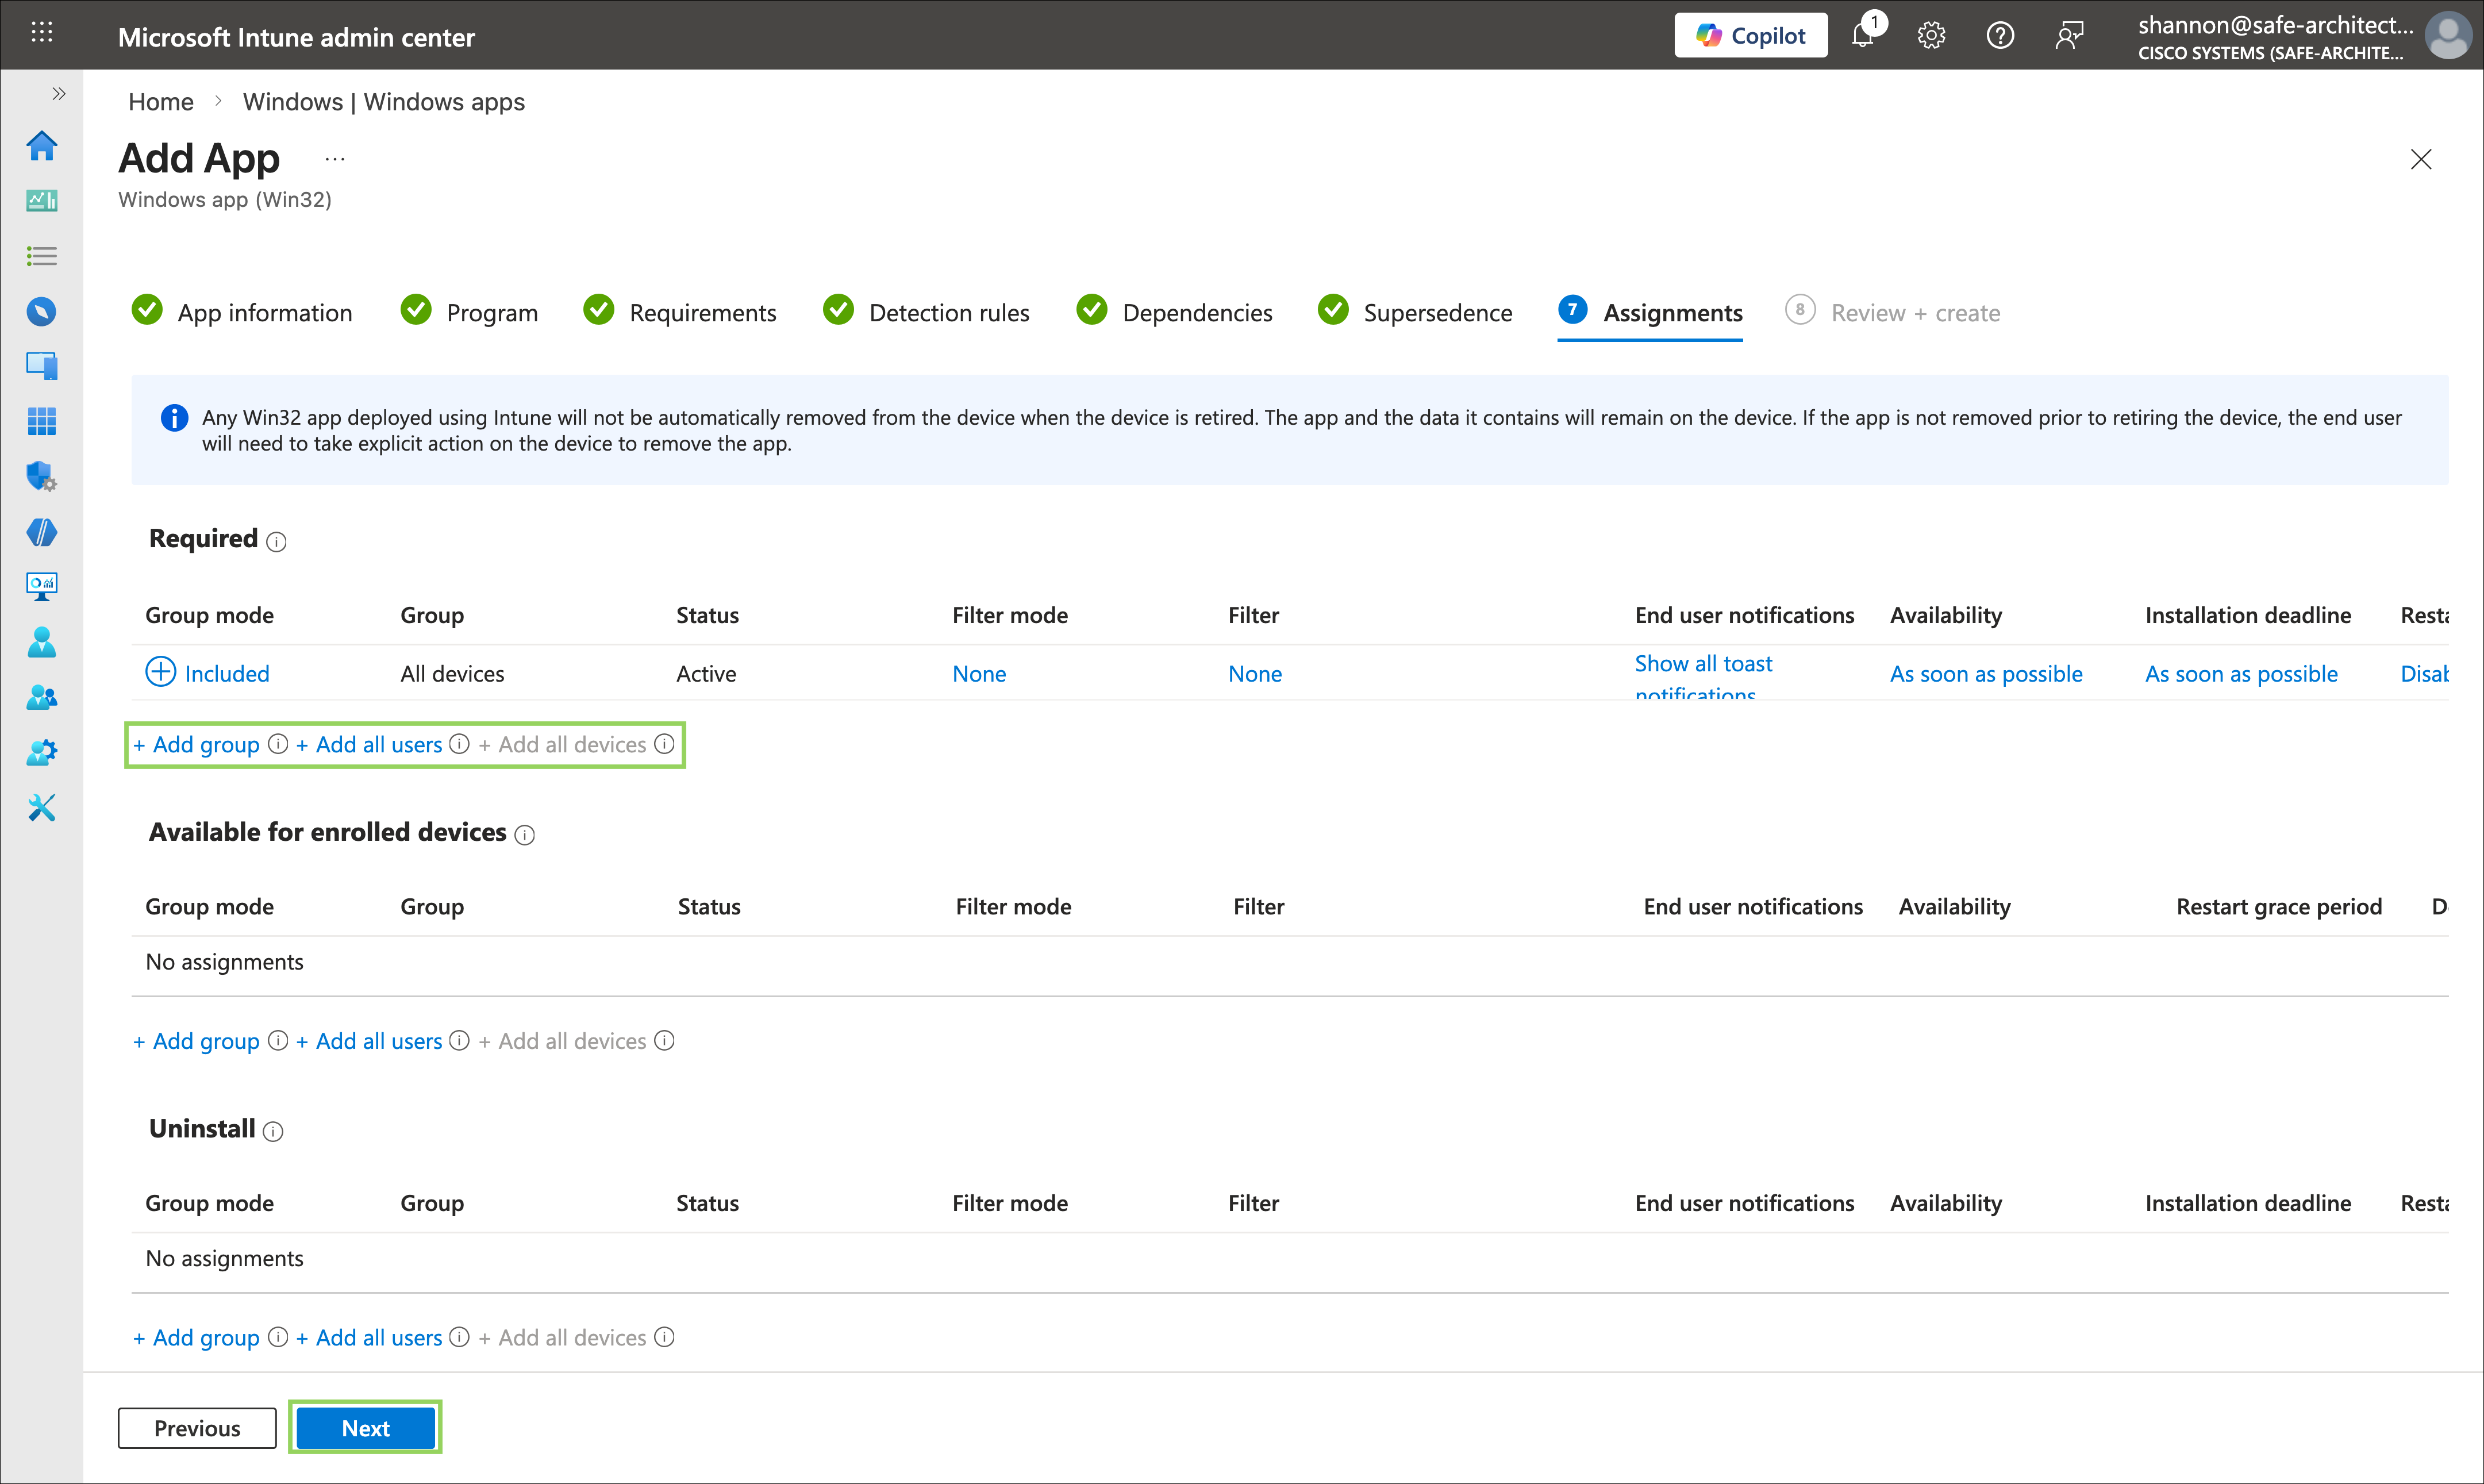Proceed with the Next button

(366, 1428)
